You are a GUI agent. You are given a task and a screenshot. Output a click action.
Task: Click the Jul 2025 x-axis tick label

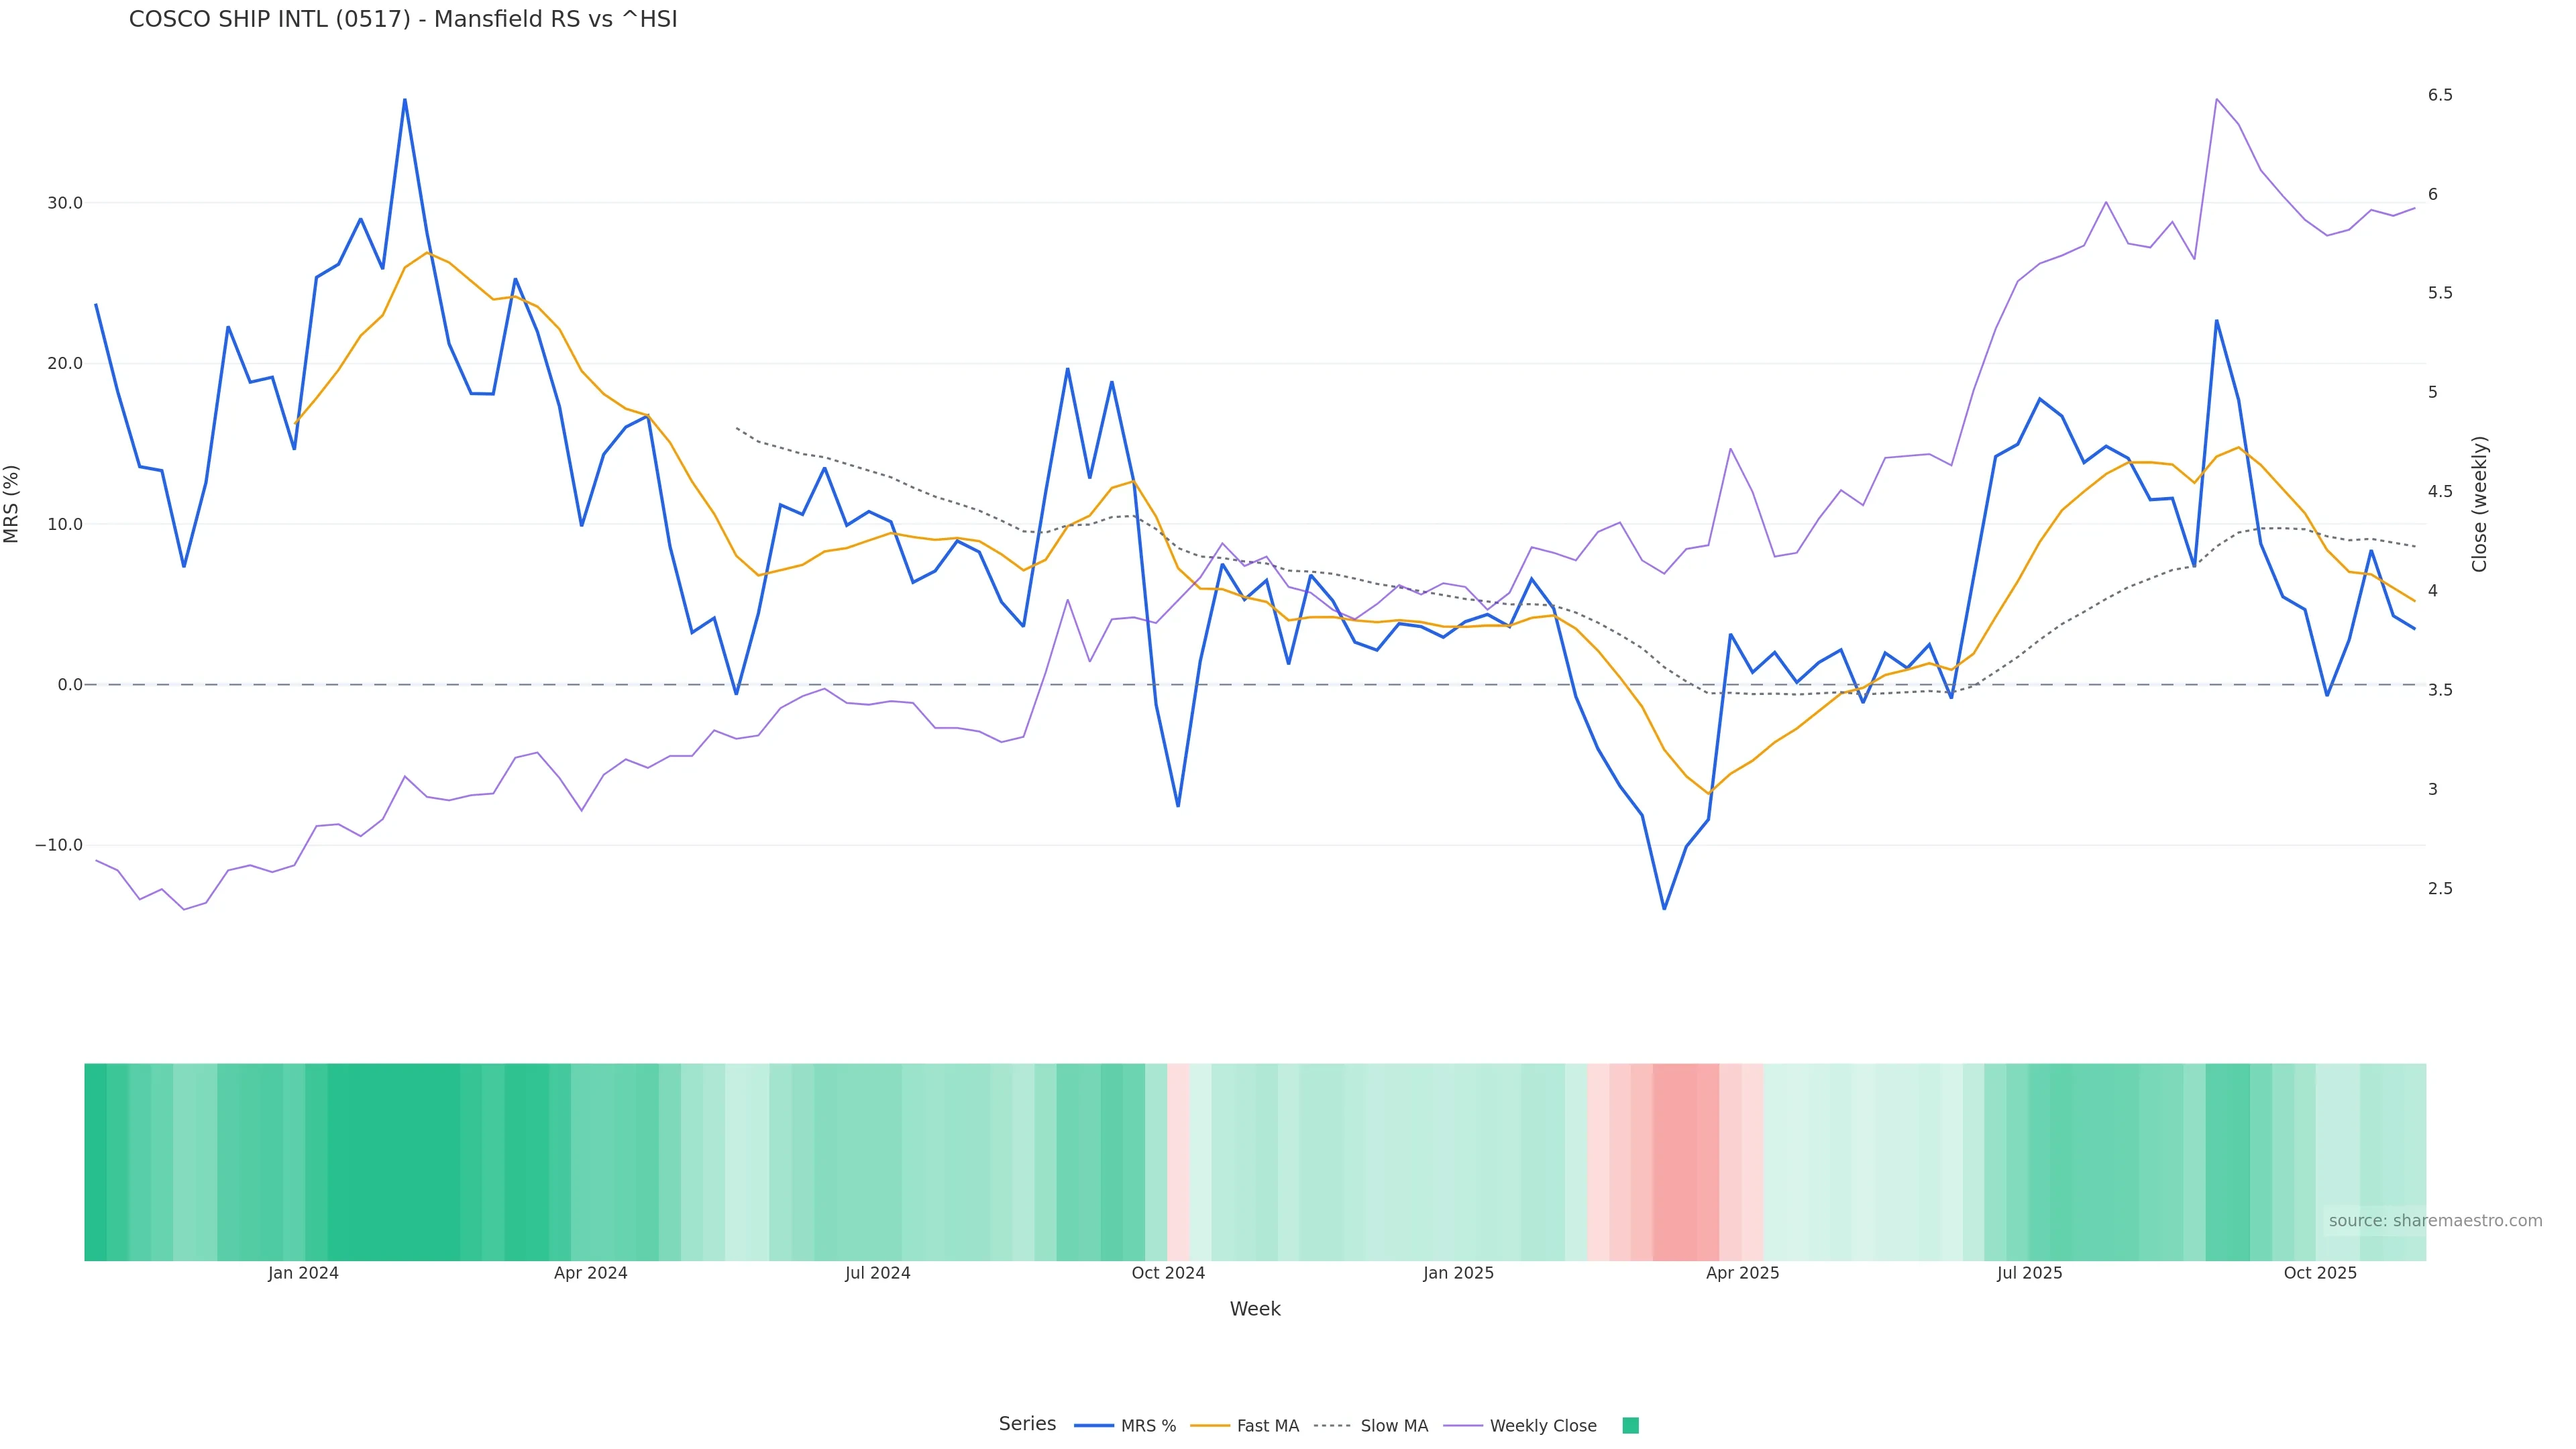pyautogui.click(x=2029, y=1273)
